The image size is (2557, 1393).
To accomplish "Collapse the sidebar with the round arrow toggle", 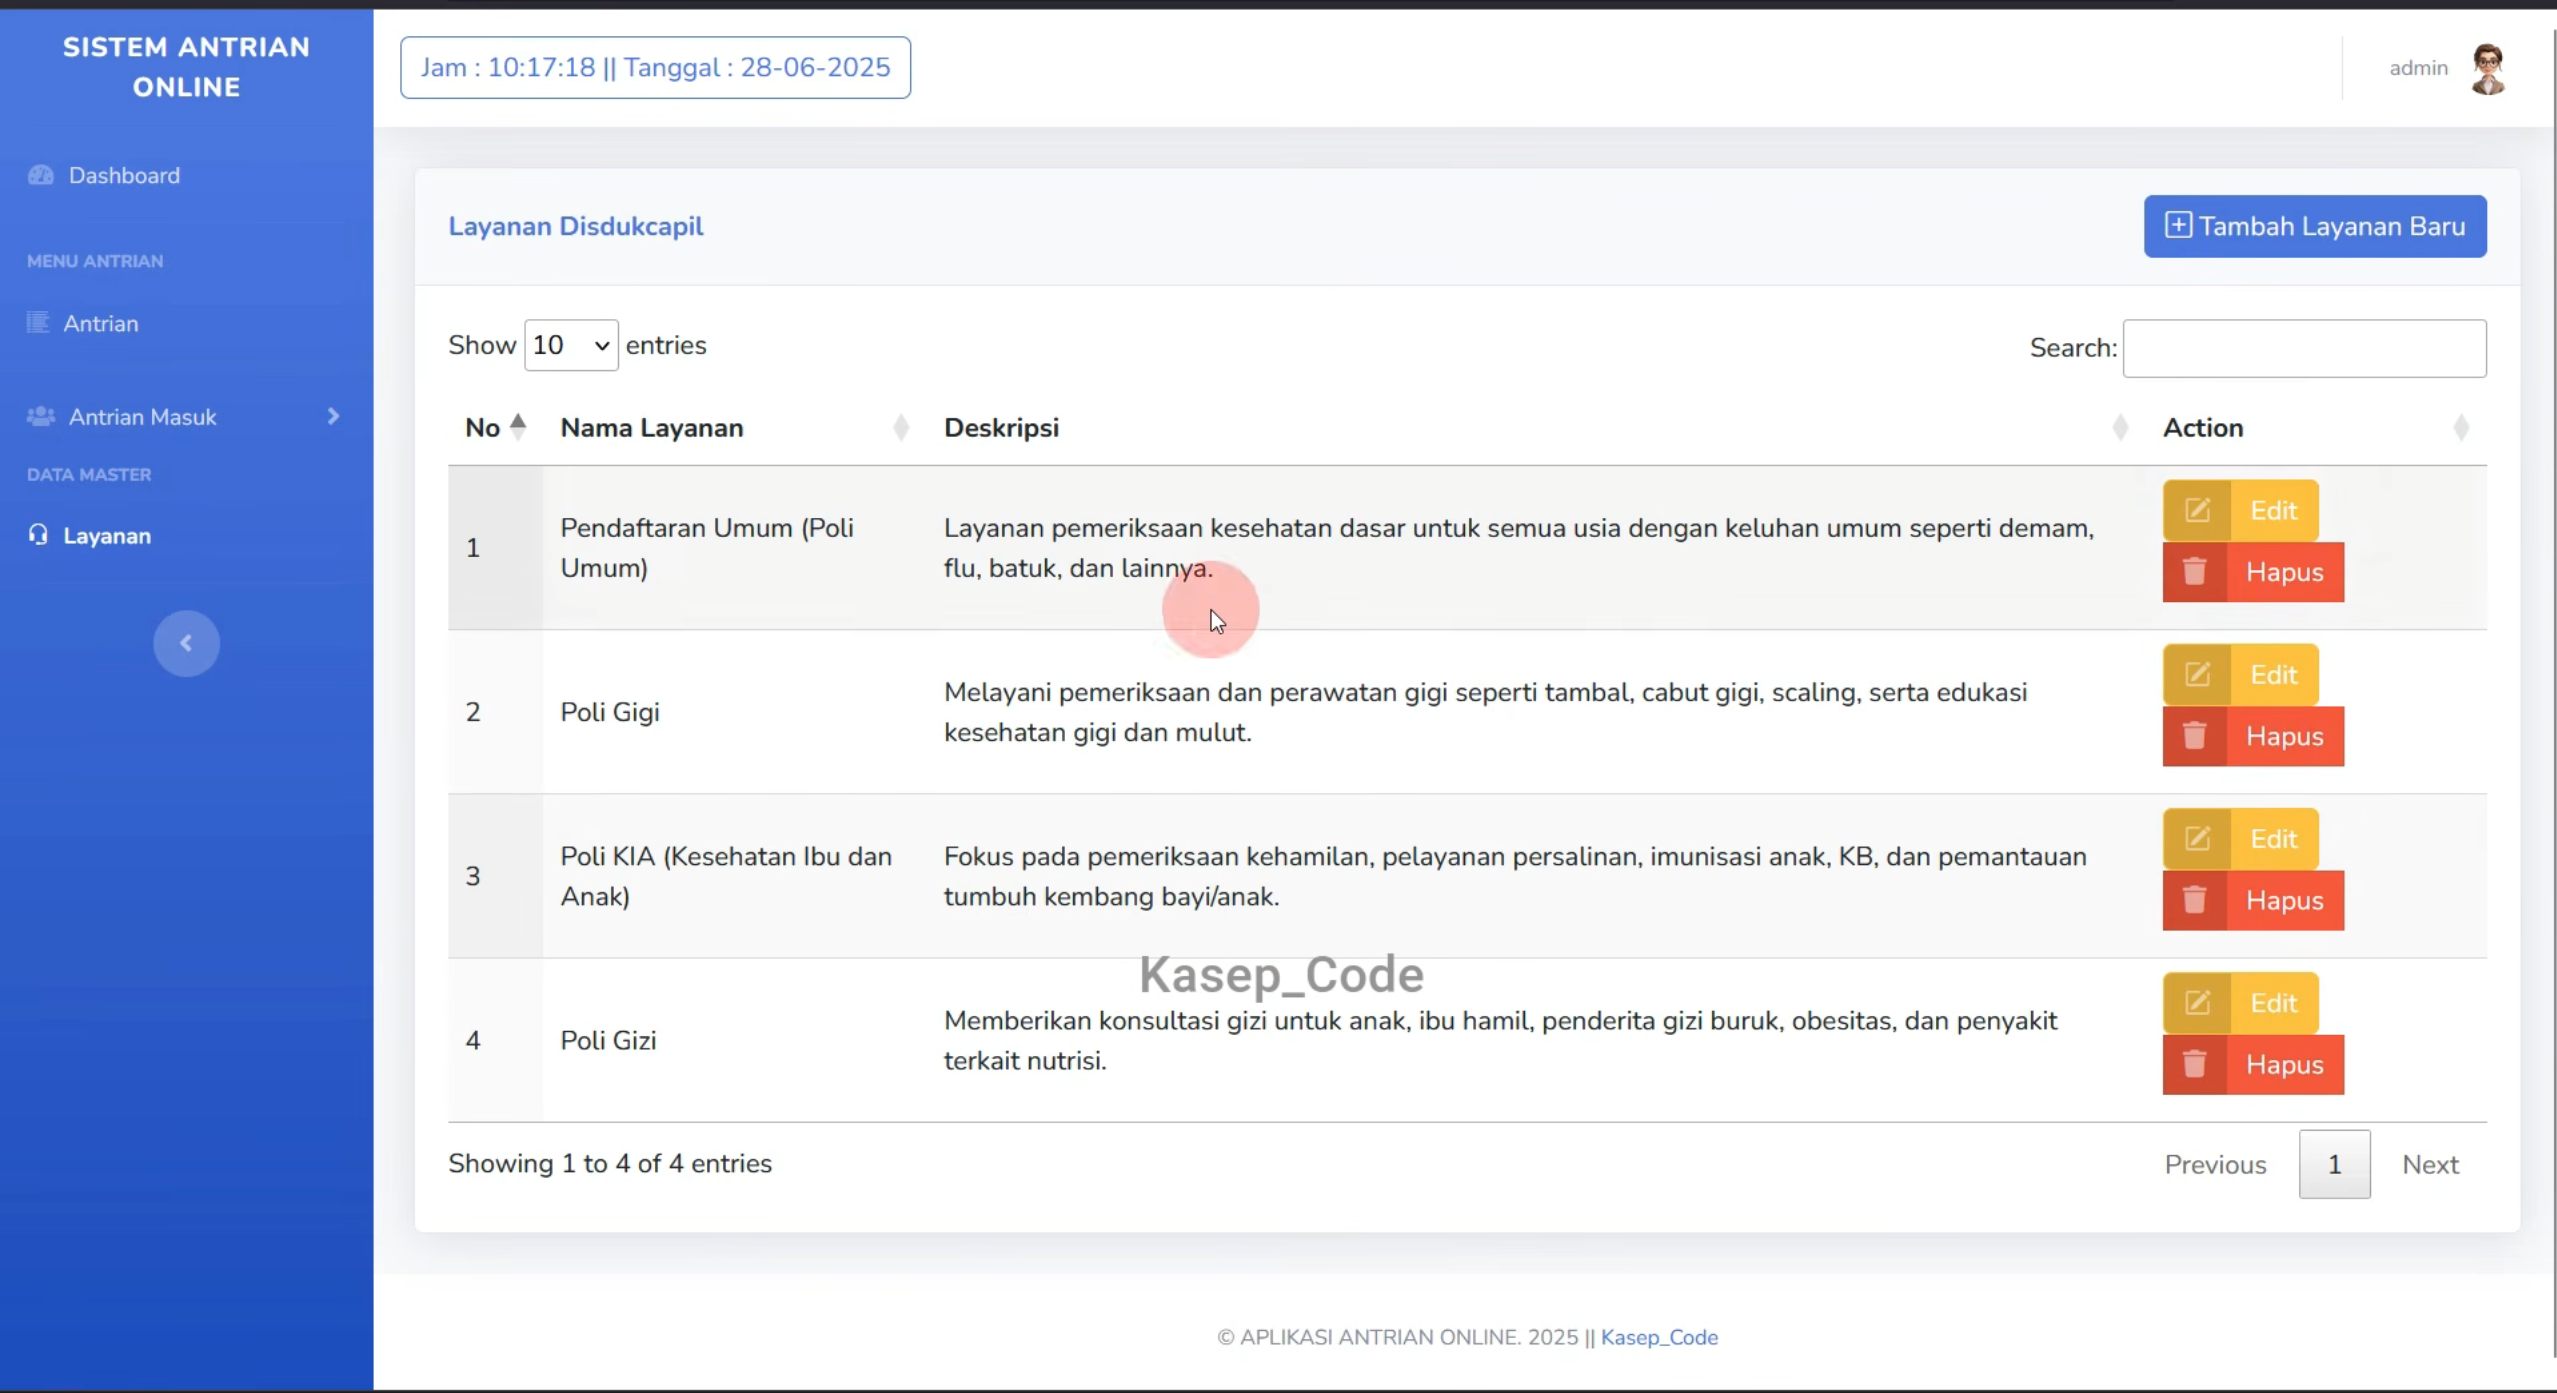I will point(186,643).
